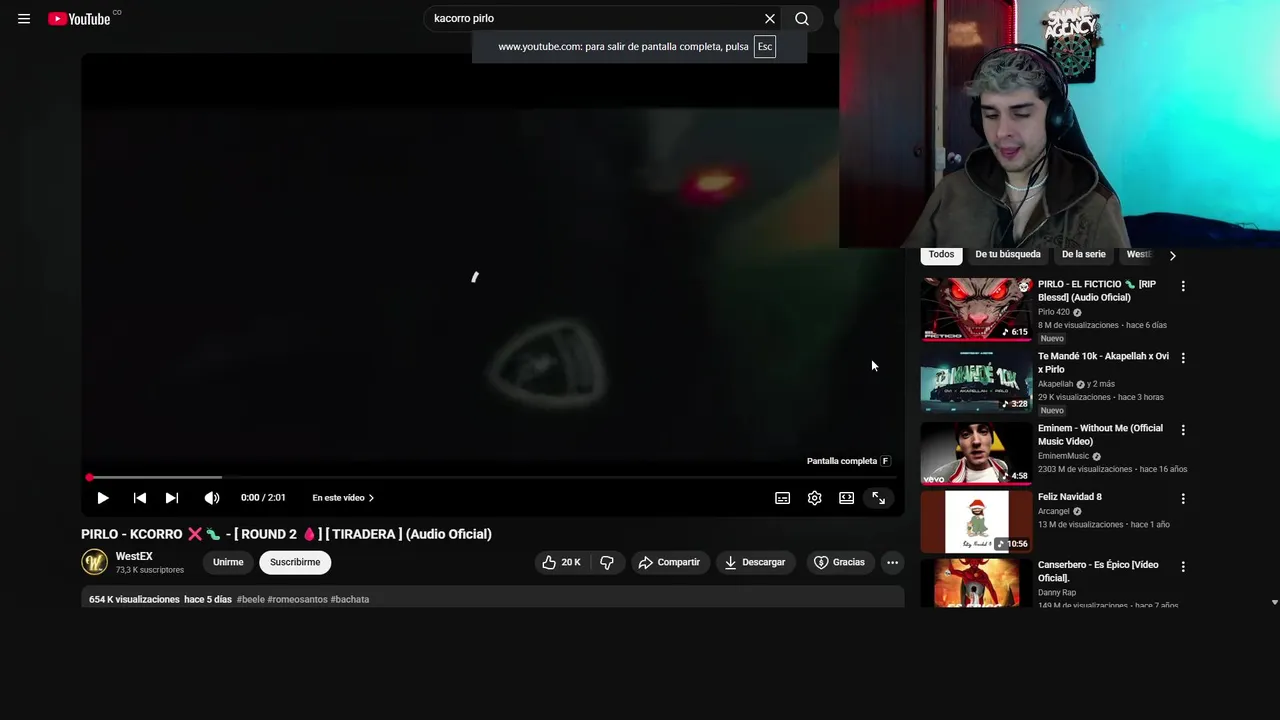Clear the search text with X
This screenshot has height=720, width=1280.
pos(770,19)
